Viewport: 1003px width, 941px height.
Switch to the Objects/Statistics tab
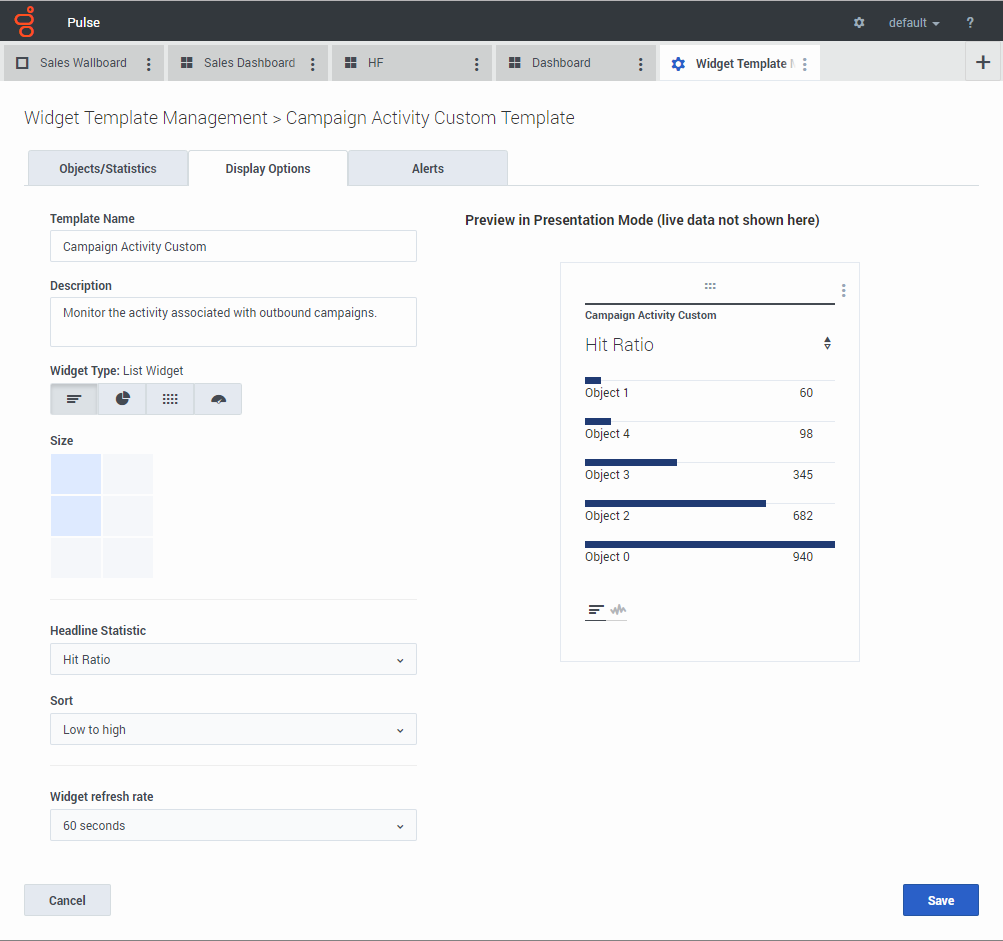click(108, 169)
